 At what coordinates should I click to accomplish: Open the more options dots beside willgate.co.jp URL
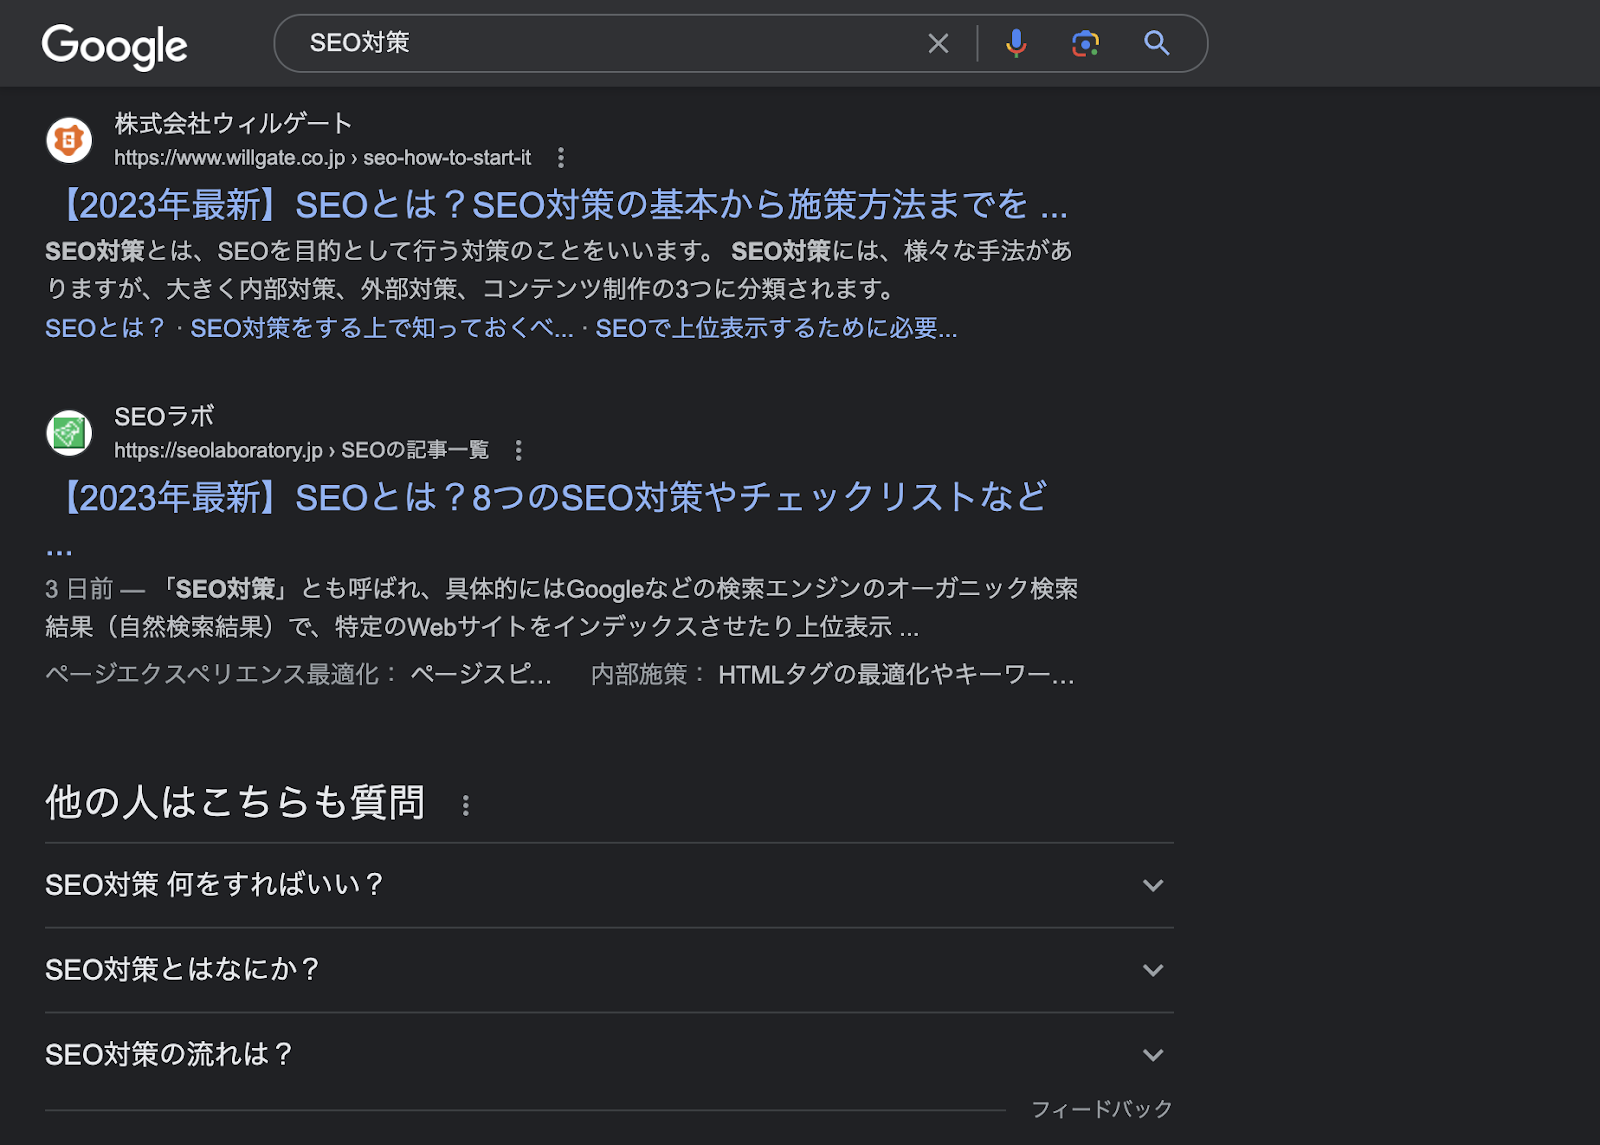561,157
